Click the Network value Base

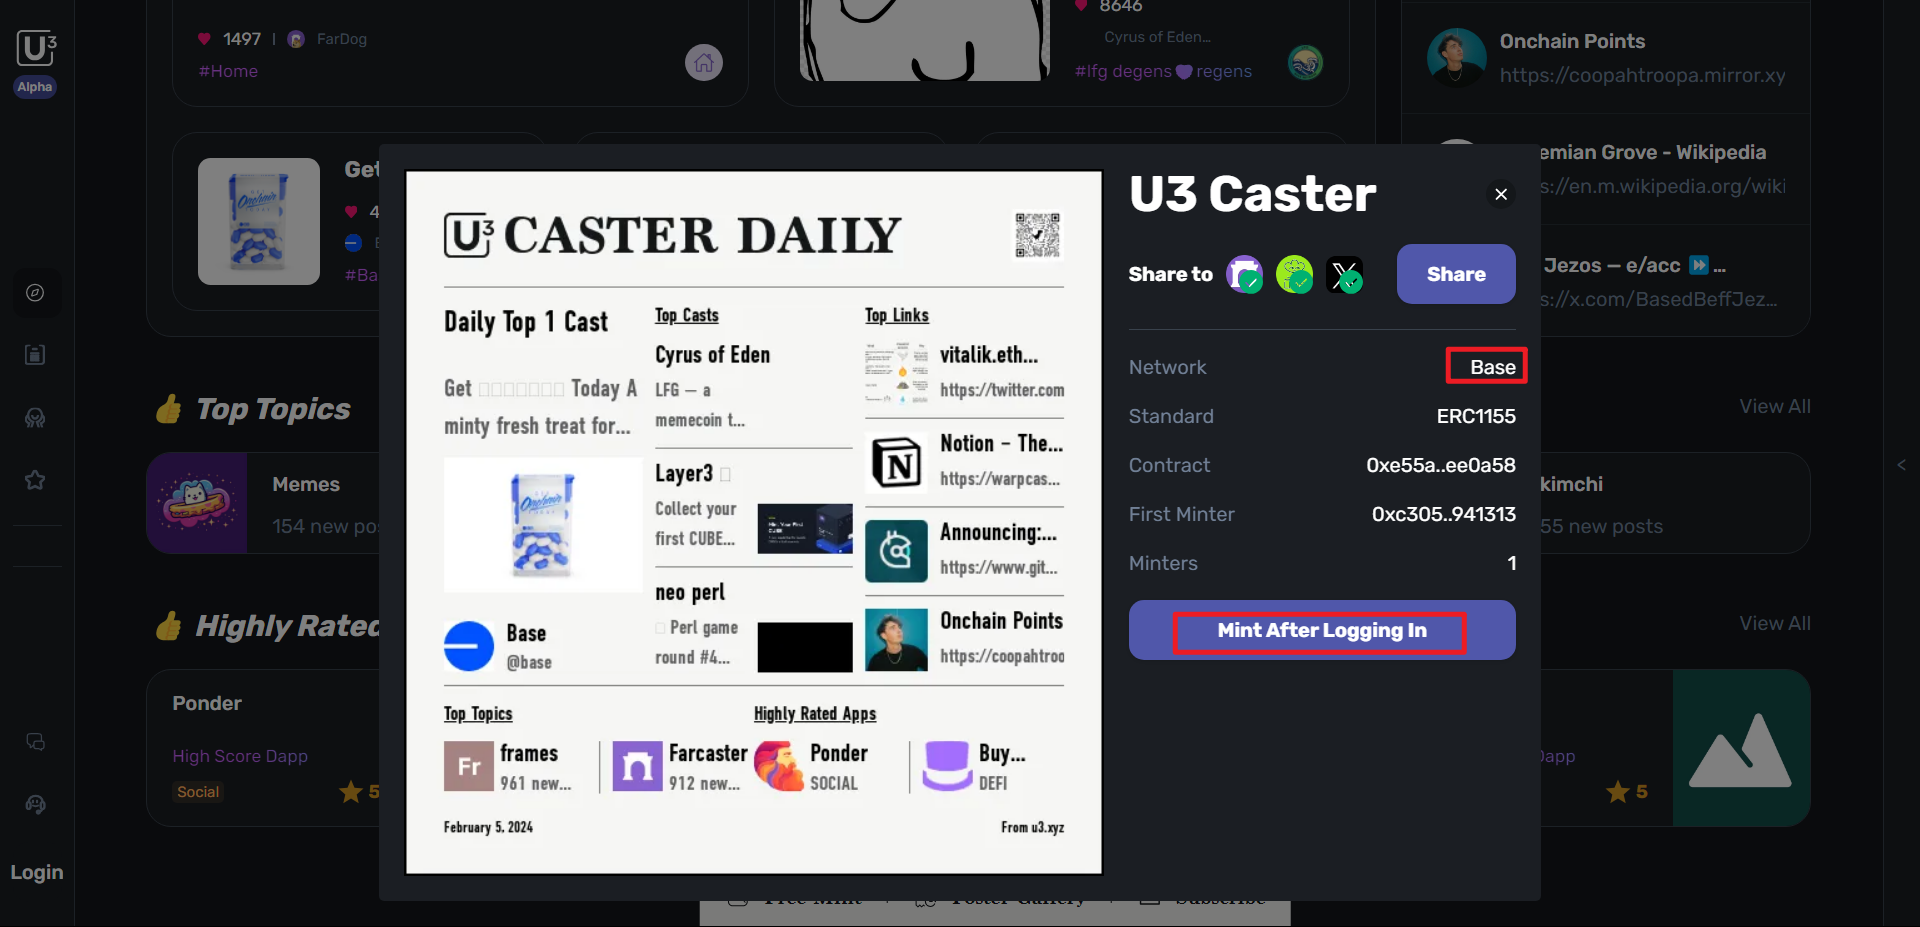pyautogui.click(x=1492, y=367)
